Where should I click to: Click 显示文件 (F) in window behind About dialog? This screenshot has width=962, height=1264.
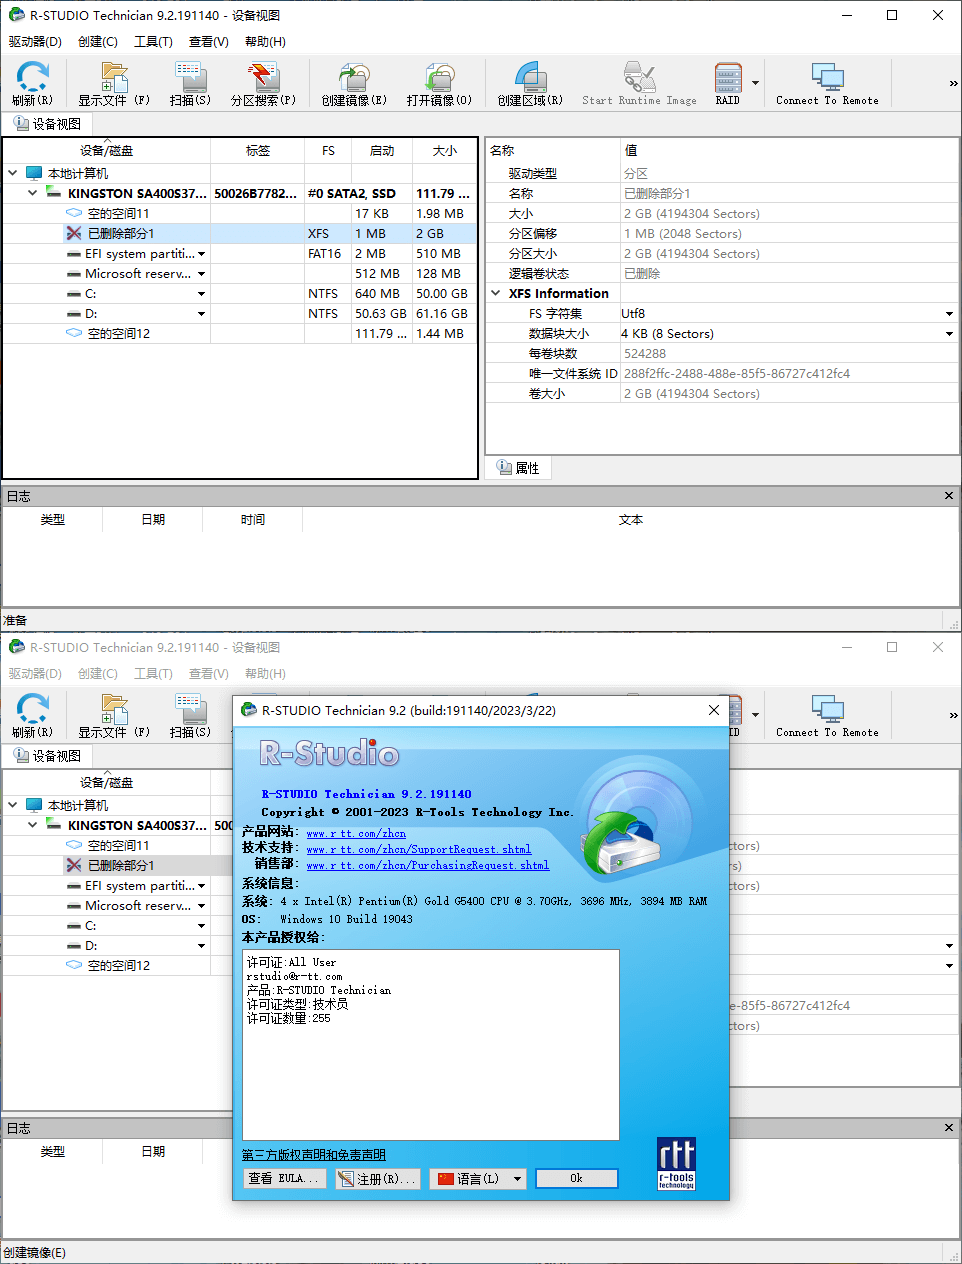click(x=114, y=715)
